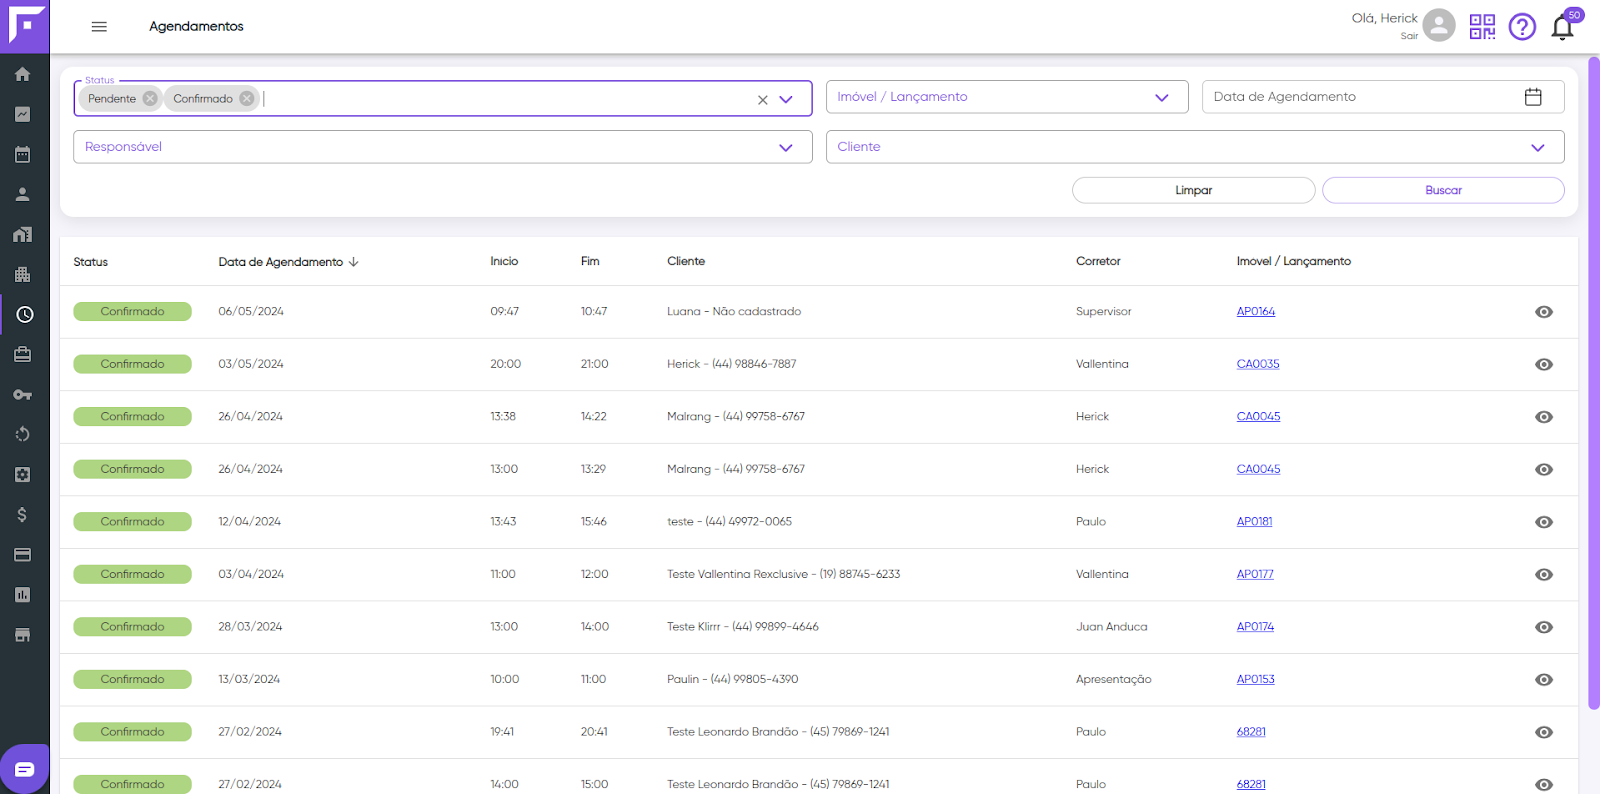The height and width of the screenshot is (794, 1600).
Task: Open the chat support bubble
Action: coord(24,769)
